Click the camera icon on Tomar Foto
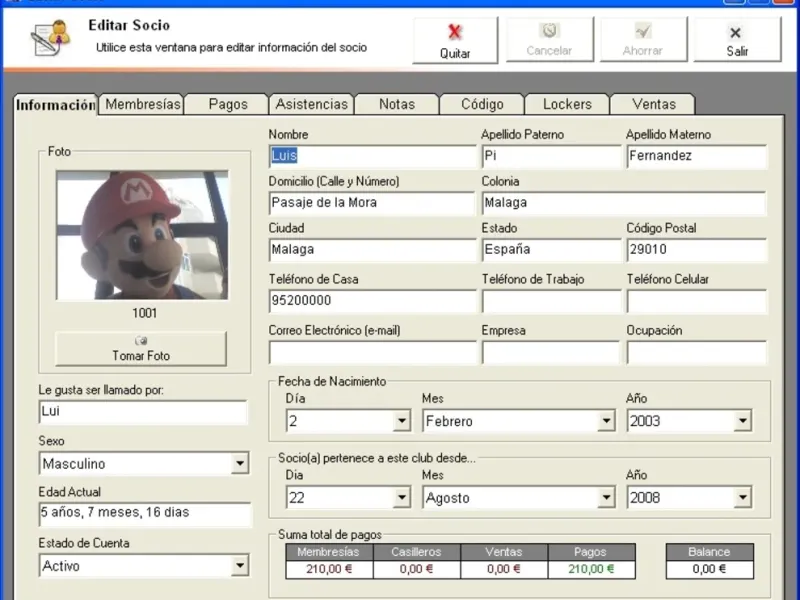800x600 pixels. (x=141, y=341)
